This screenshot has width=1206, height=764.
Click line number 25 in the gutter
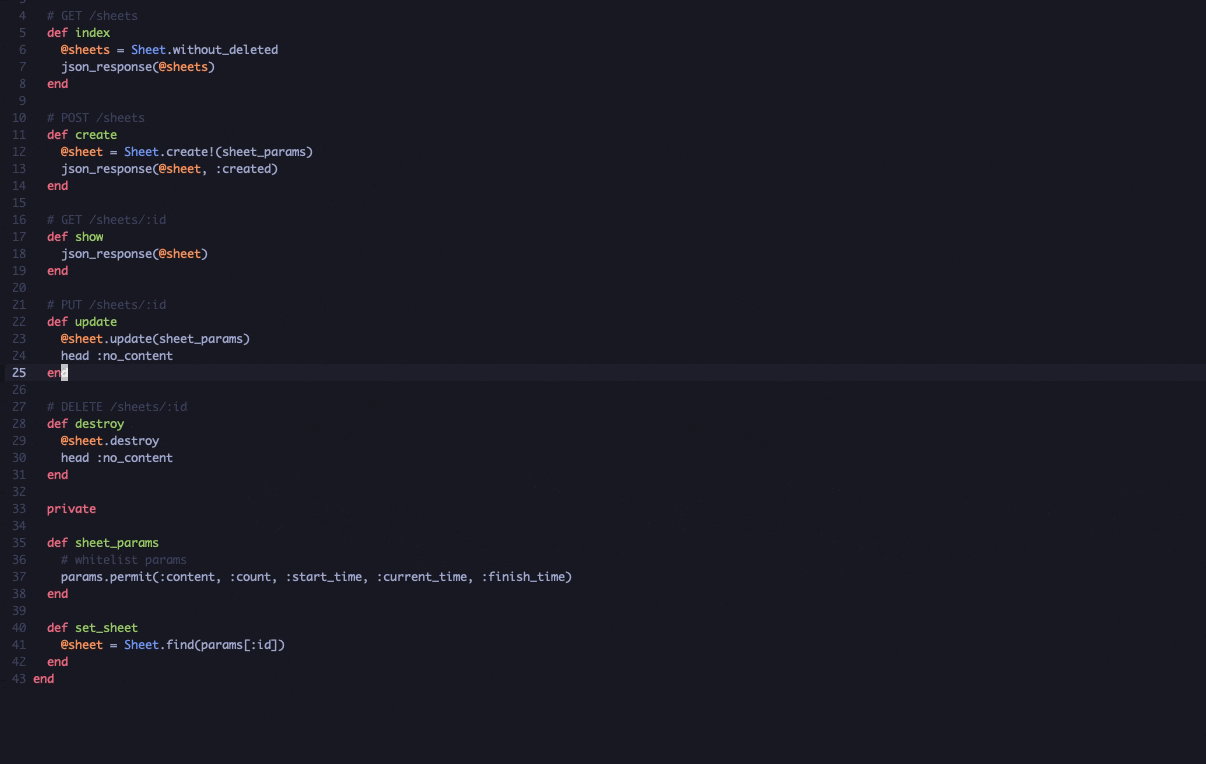coord(18,372)
